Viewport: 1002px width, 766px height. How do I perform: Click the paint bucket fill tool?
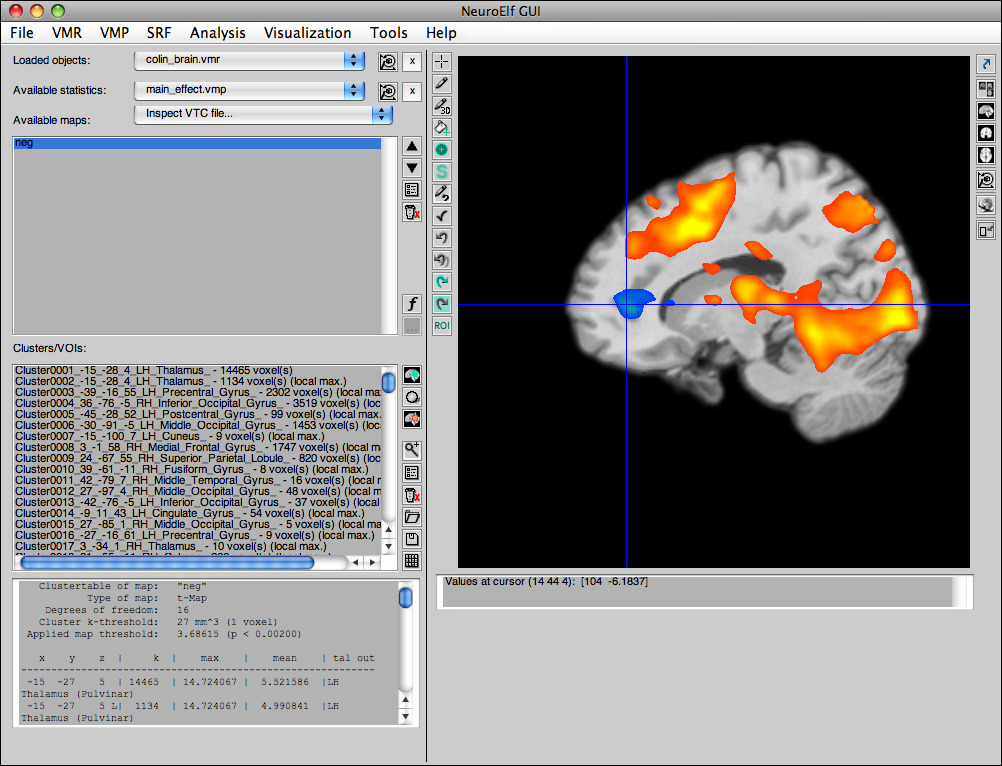coord(441,127)
